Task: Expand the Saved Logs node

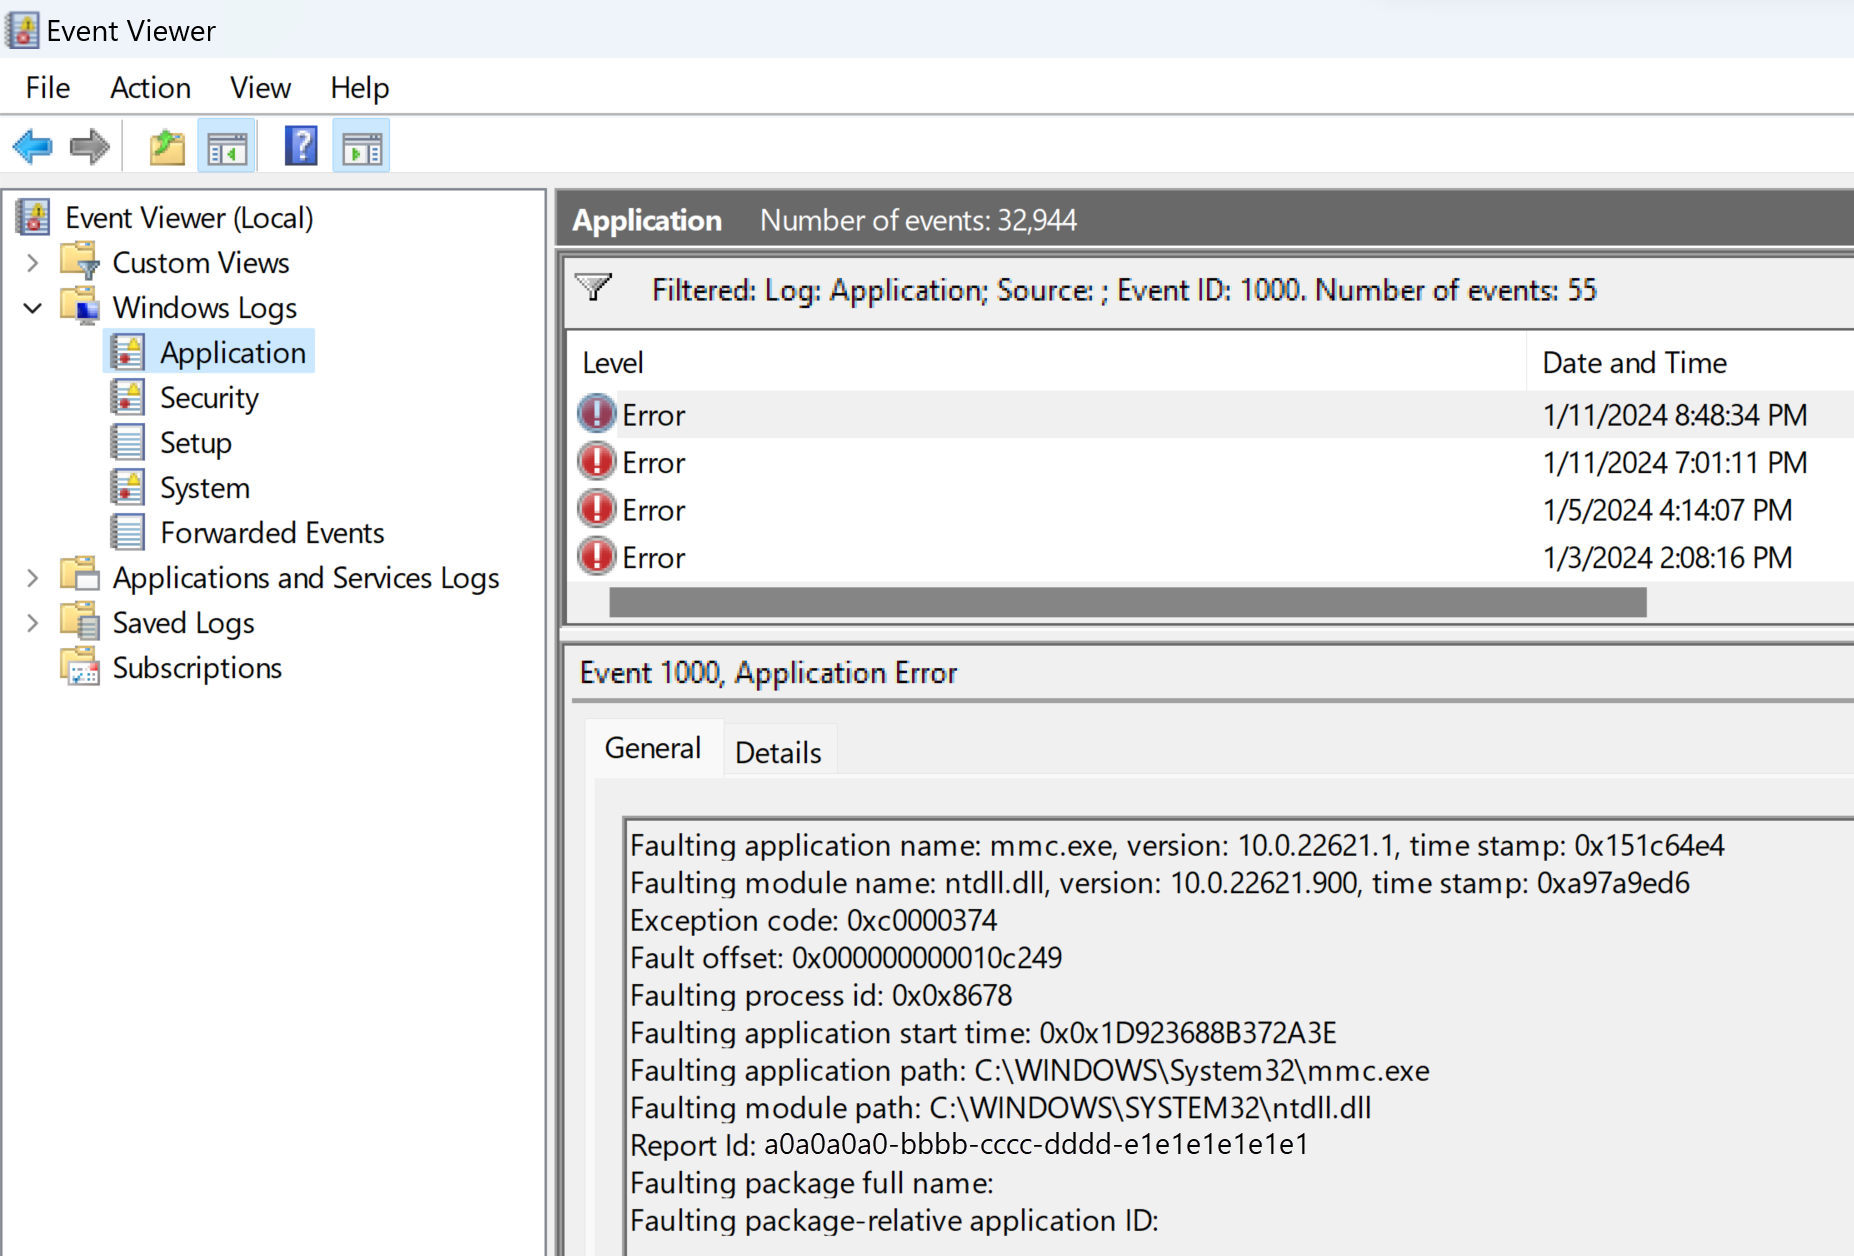Action: tap(32, 622)
